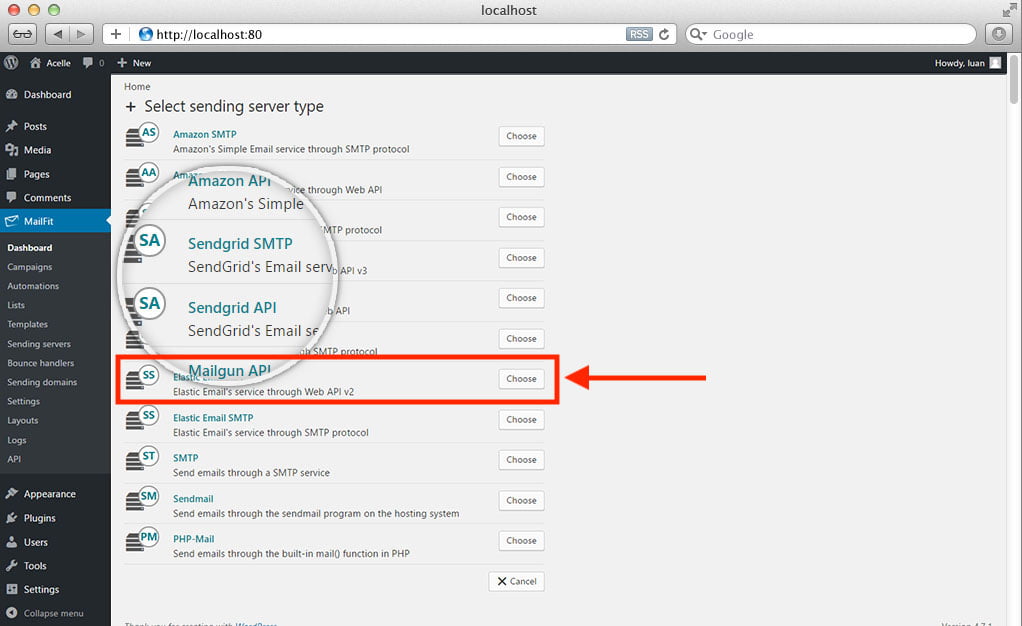Open MailFit Dashboard submenu

(30, 248)
